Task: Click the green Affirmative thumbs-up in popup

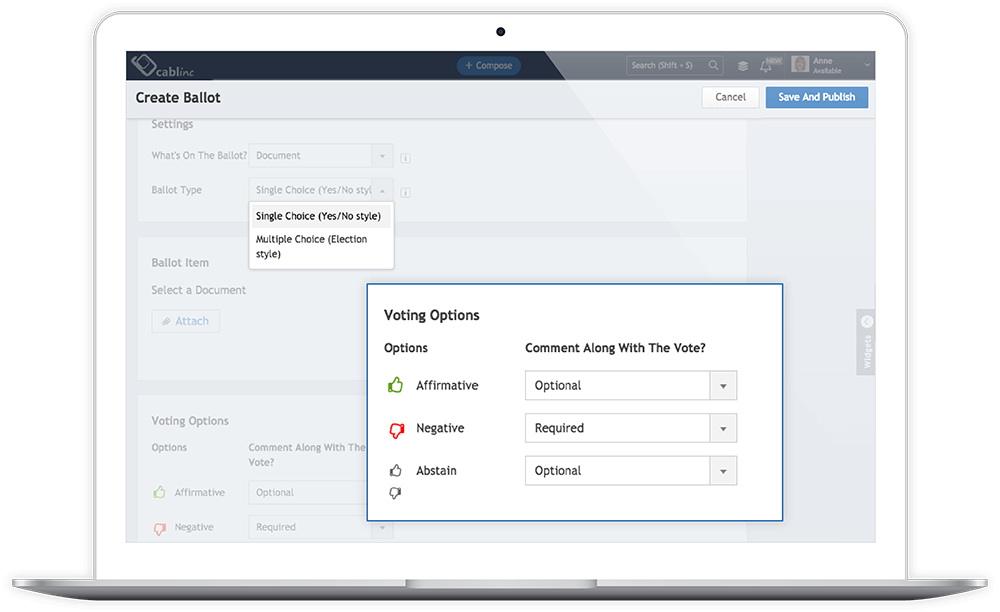Action: coord(395,385)
